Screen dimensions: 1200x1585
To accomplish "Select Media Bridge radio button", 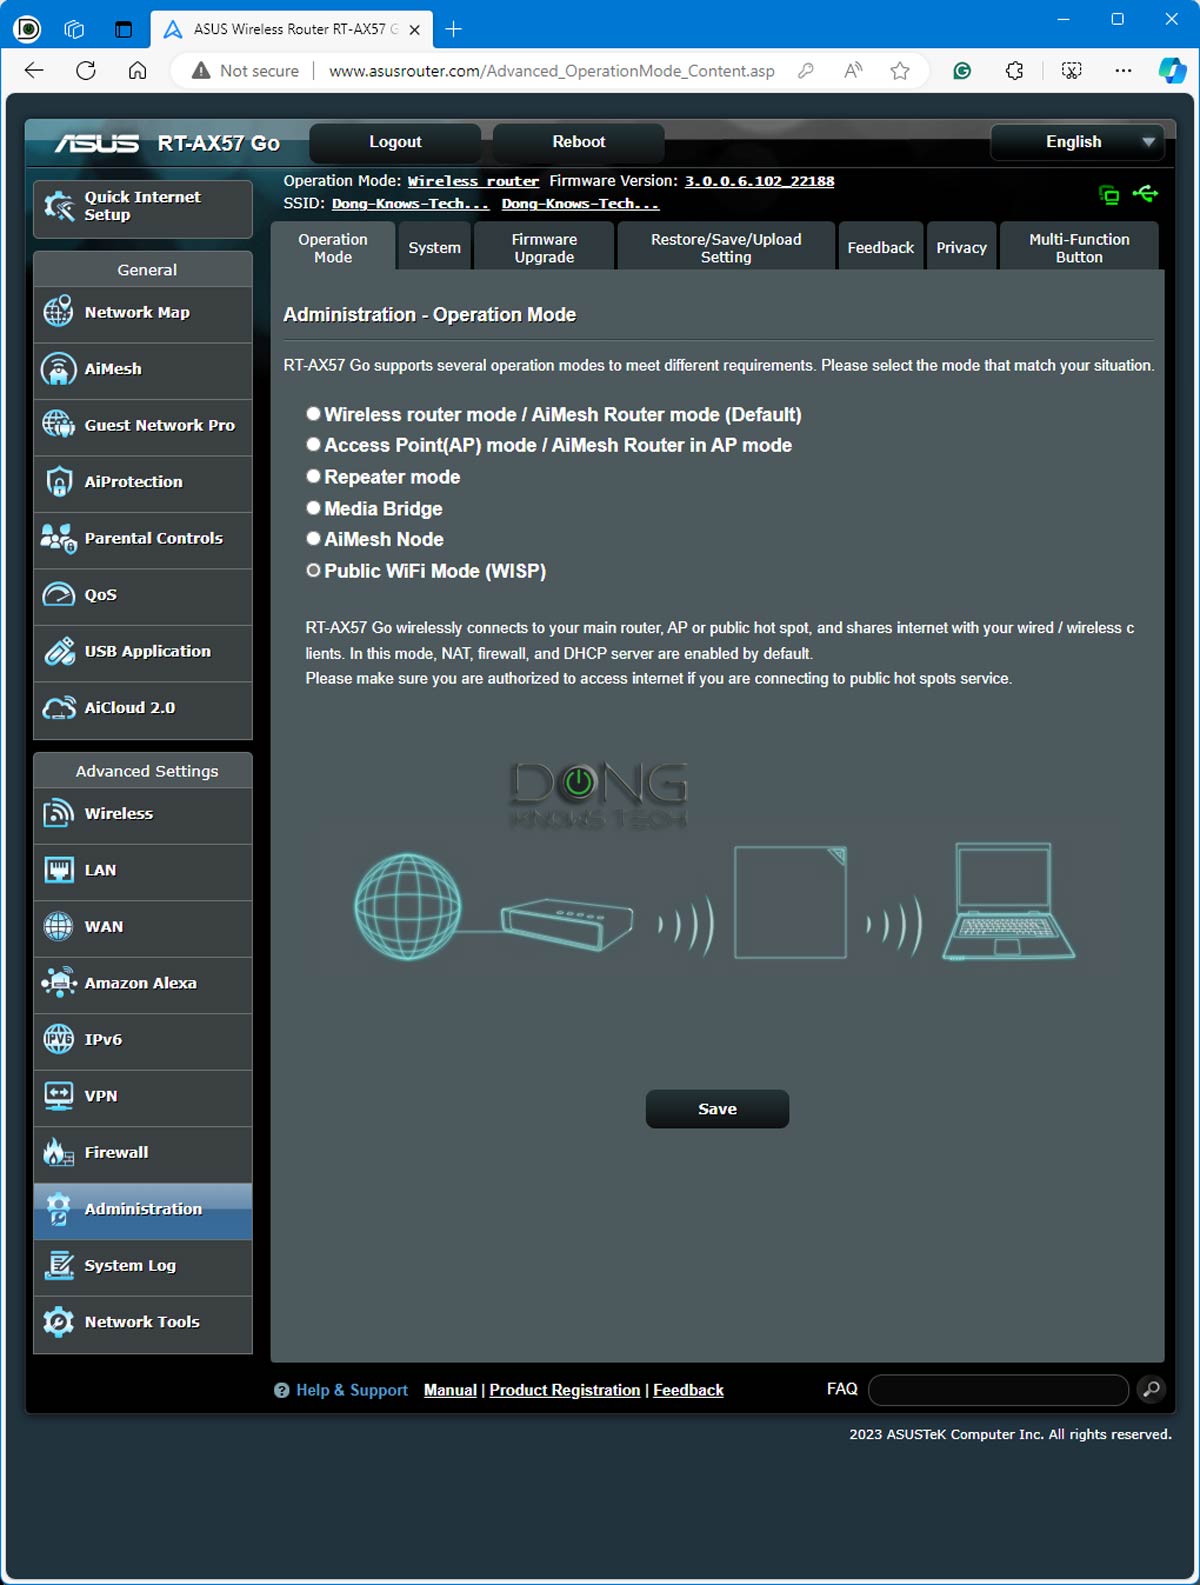I will tap(313, 507).
